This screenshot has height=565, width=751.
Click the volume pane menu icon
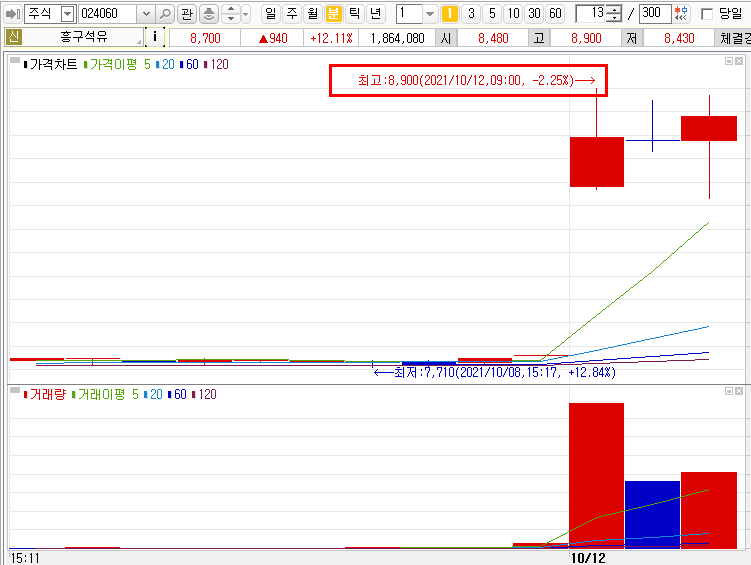tap(15, 391)
